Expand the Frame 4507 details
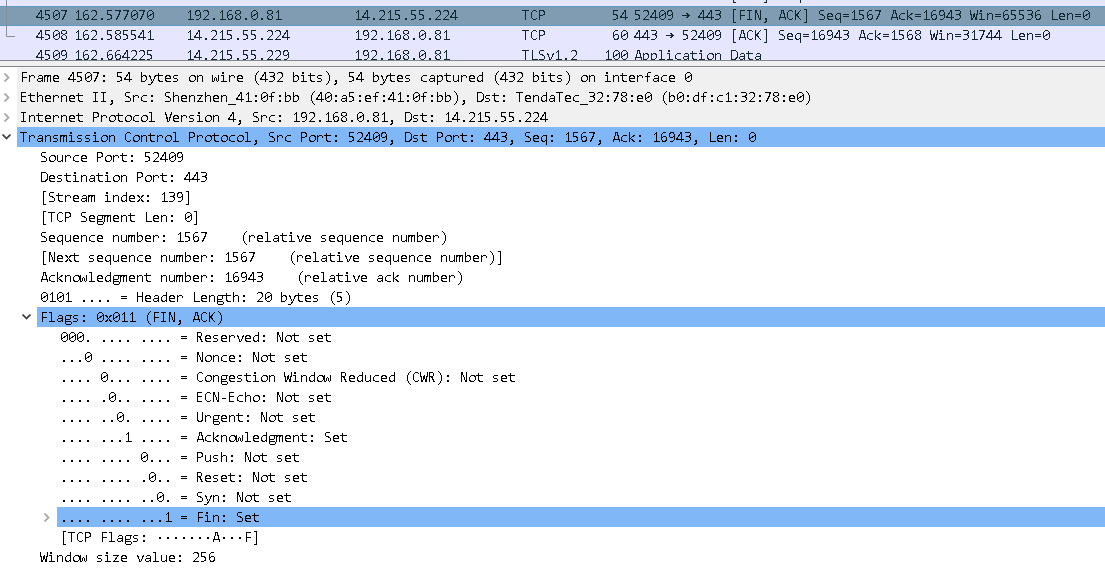Screen dimensions: 1105x571 (x=9, y=77)
